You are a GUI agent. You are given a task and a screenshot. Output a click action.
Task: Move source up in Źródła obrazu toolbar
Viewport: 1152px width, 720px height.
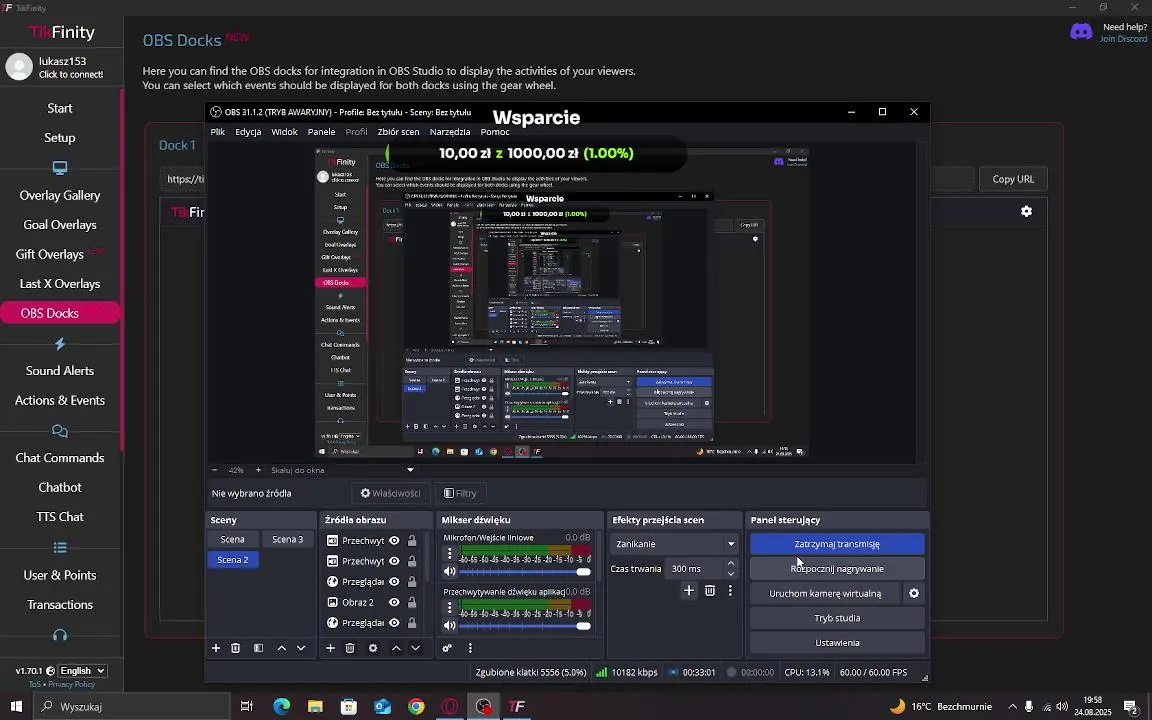pos(396,648)
